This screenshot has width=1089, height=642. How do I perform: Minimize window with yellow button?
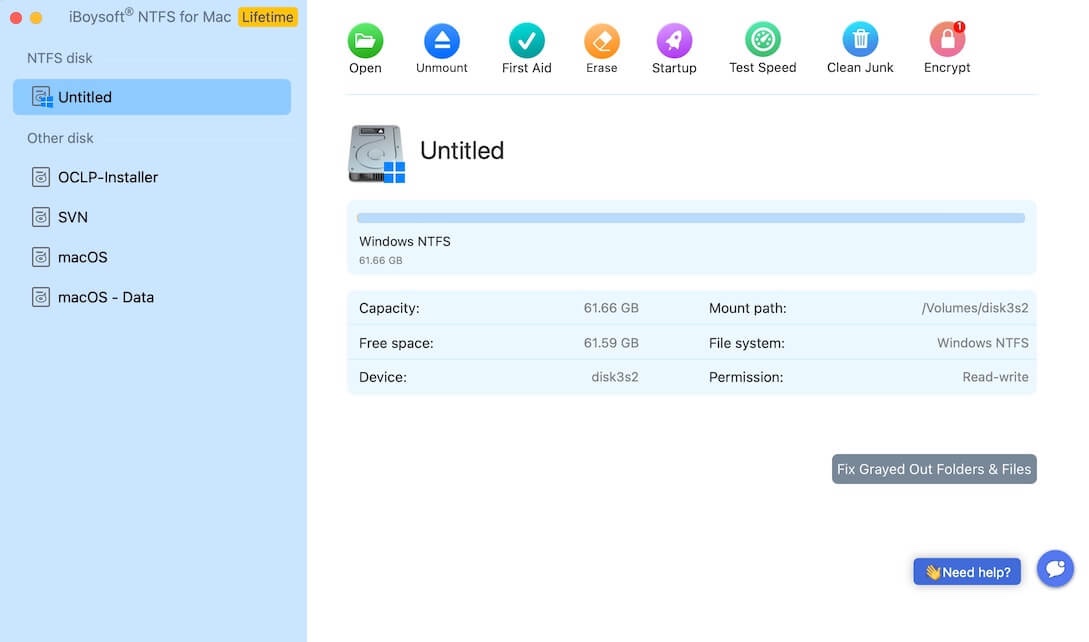click(36, 18)
